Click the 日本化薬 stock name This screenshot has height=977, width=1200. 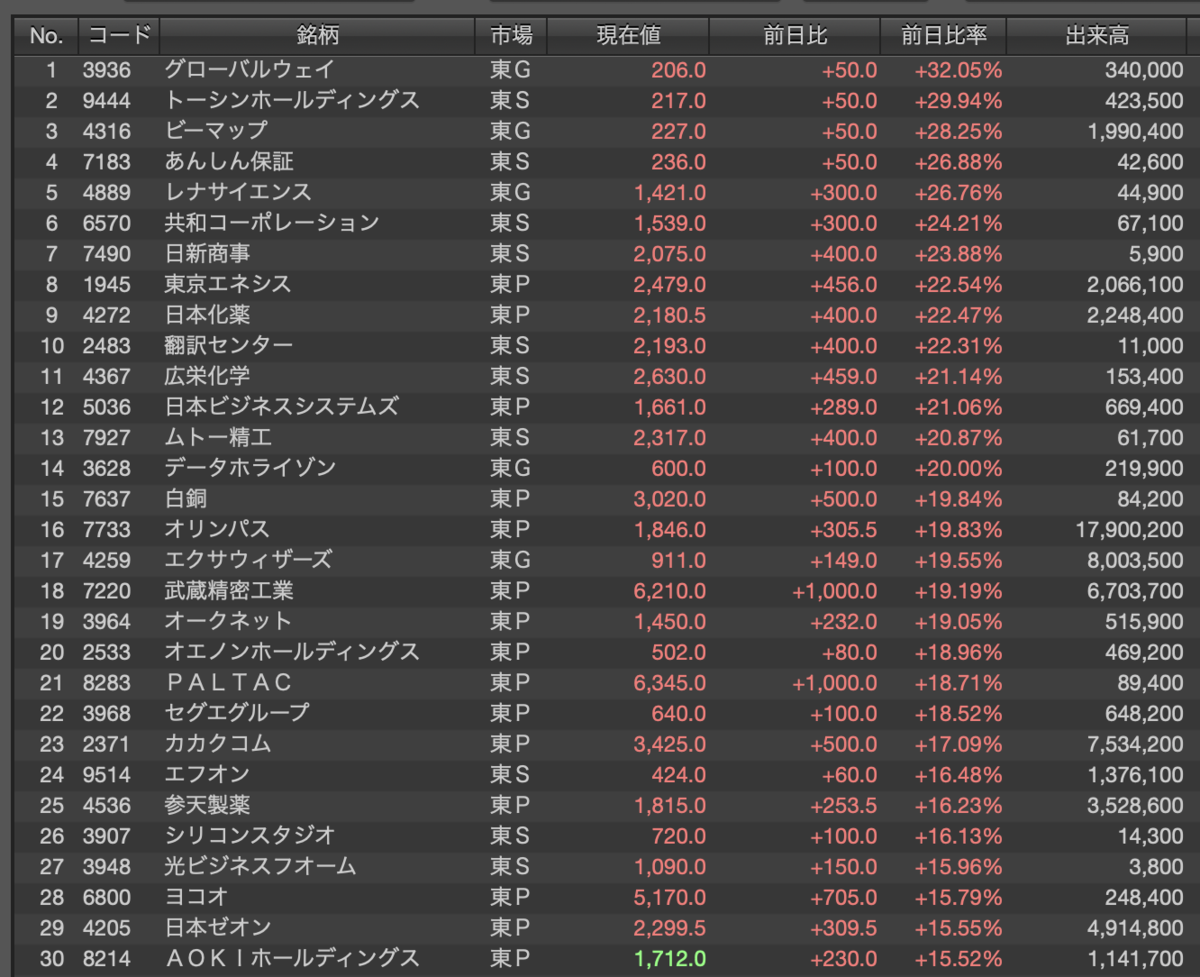pos(208,315)
